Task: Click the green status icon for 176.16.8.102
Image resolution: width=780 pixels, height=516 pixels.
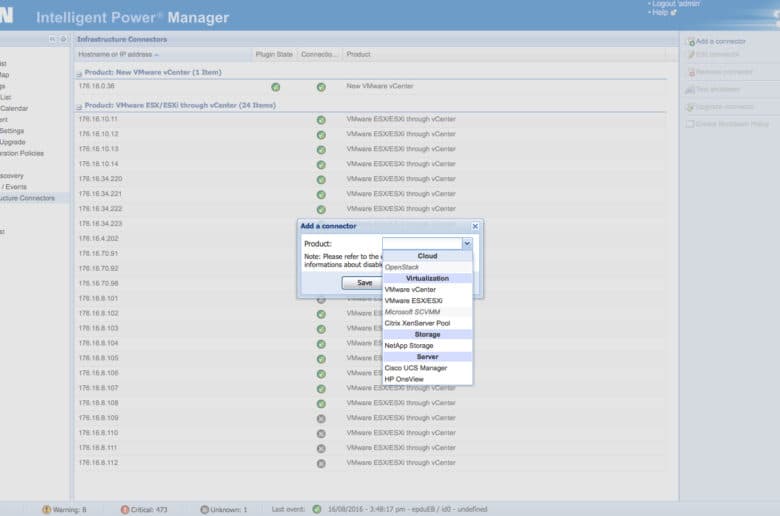Action: pyautogui.click(x=321, y=314)
